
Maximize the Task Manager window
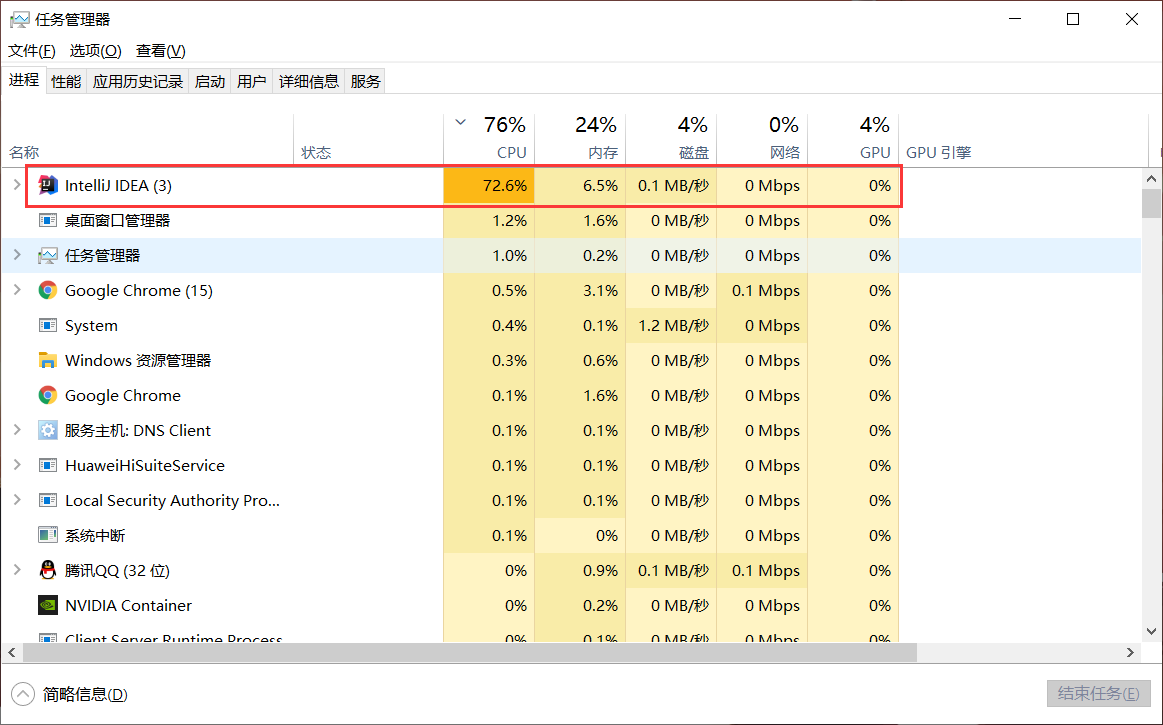1073,19
